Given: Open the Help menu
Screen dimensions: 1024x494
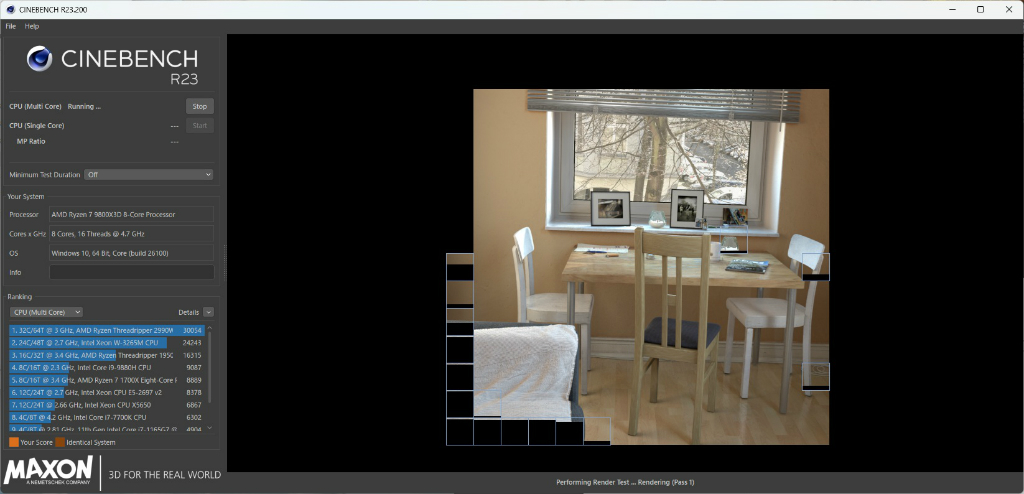Looking at the screenshot, I should pos(32,26).
